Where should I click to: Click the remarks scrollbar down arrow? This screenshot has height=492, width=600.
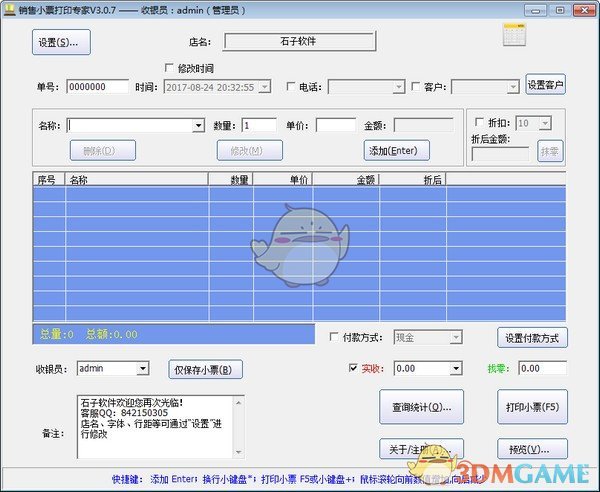(x=238, y=452)
